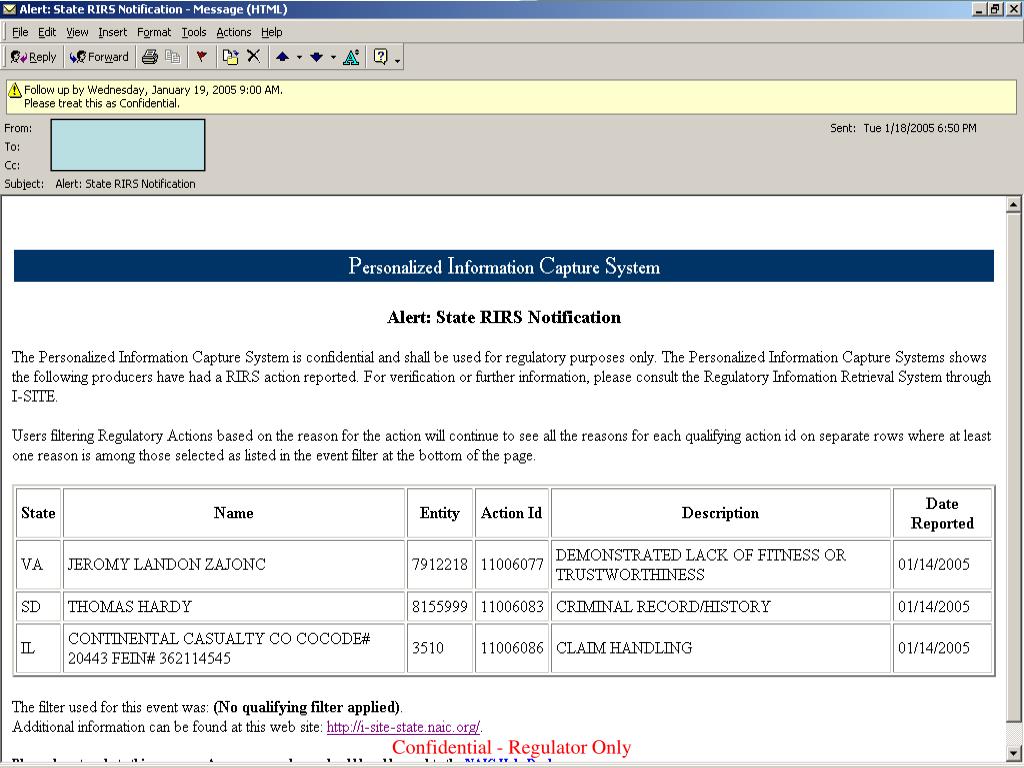Click the envelope icon in the title bar
This screenshot has width=1024, height=768.
click(9, 9)
